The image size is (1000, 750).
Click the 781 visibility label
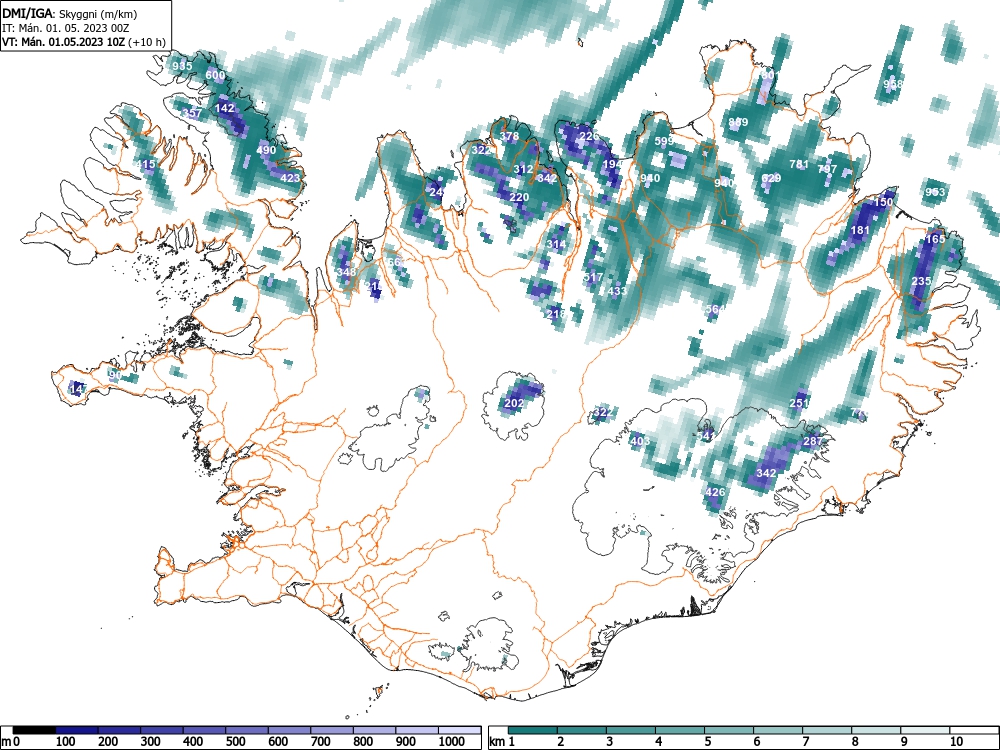(x=799, y=164)
